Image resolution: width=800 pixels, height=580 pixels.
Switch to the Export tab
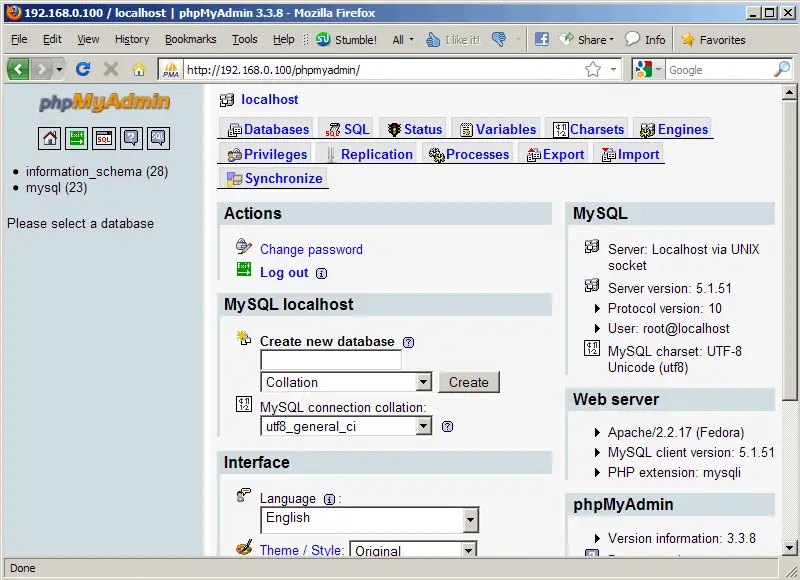pyautogui.click(x=555, y=154)
